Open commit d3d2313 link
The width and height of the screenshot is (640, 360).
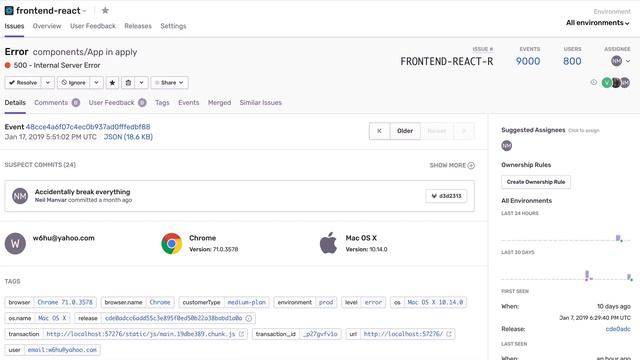[x=446, y=196]
